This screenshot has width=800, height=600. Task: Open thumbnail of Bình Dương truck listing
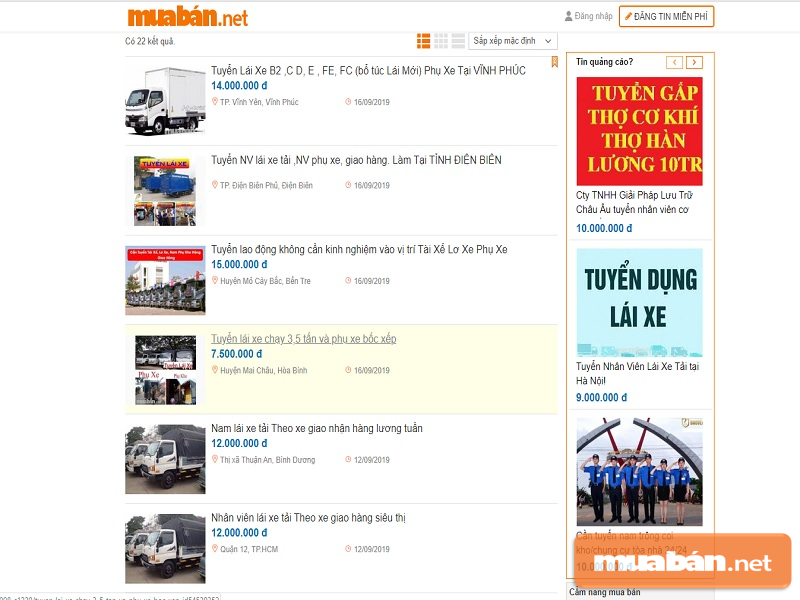click(x=165, y=459)
